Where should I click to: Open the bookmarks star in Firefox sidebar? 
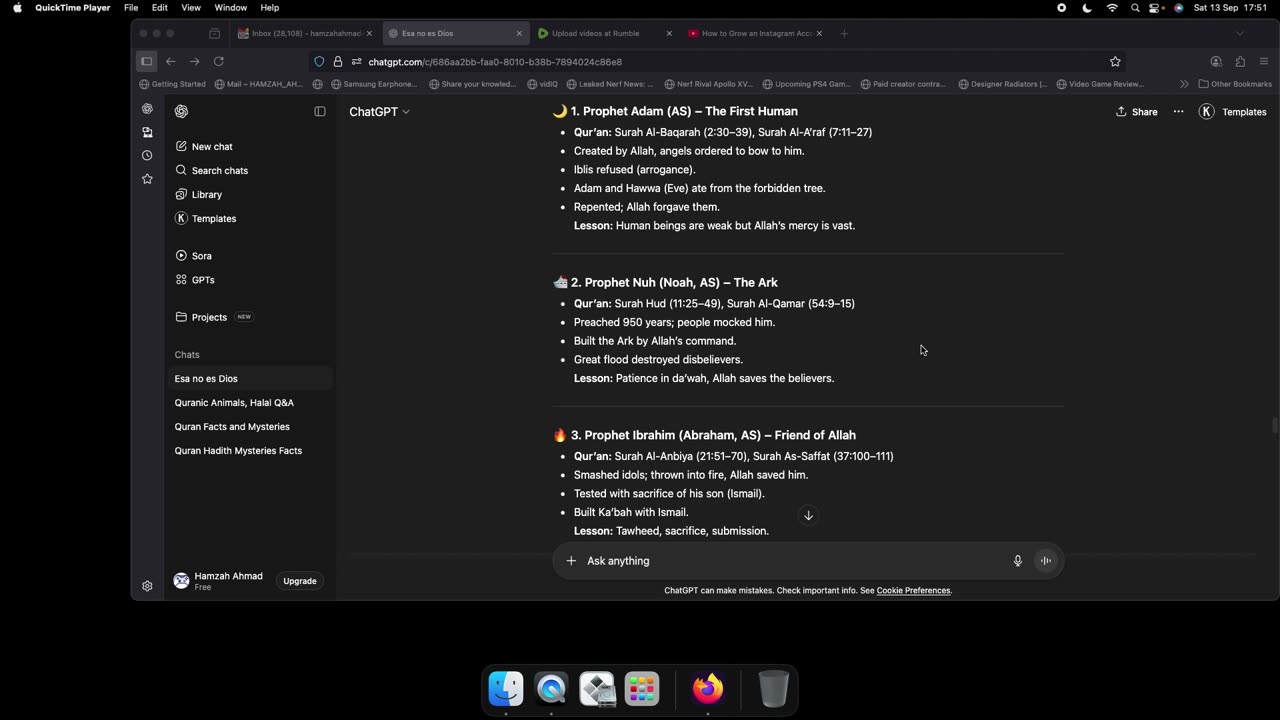(147, 179)
